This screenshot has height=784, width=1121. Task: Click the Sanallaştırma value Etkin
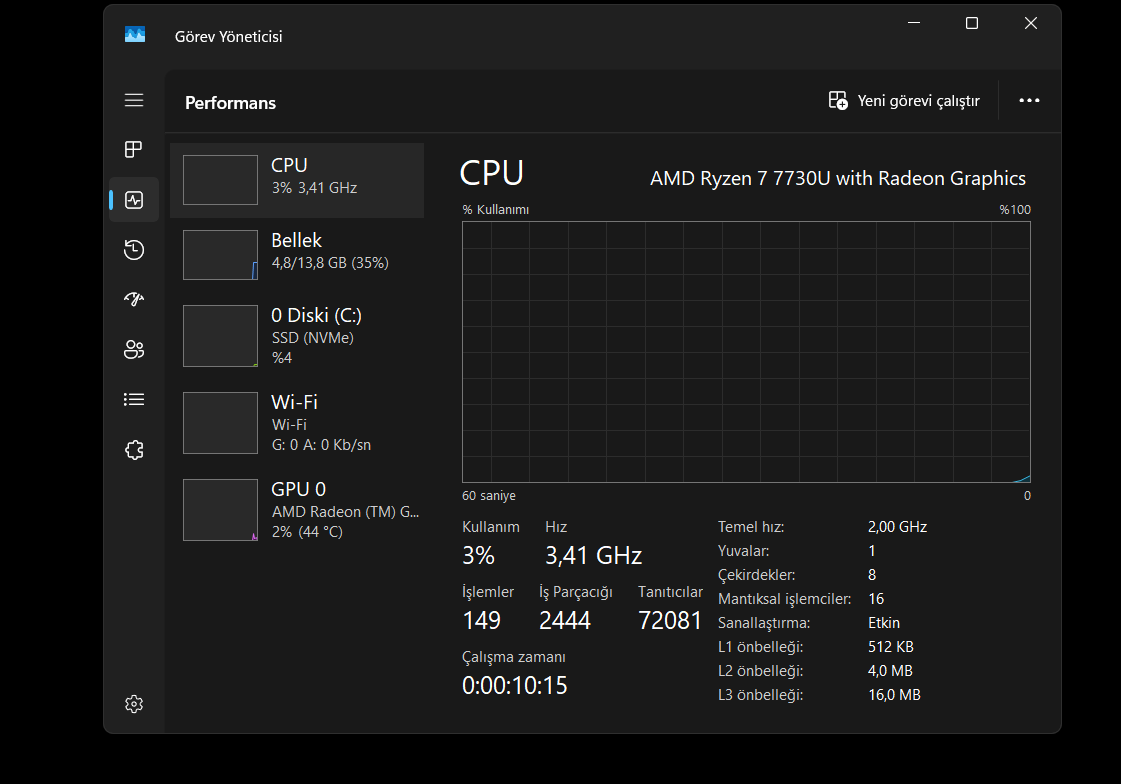tap(884, 622)
